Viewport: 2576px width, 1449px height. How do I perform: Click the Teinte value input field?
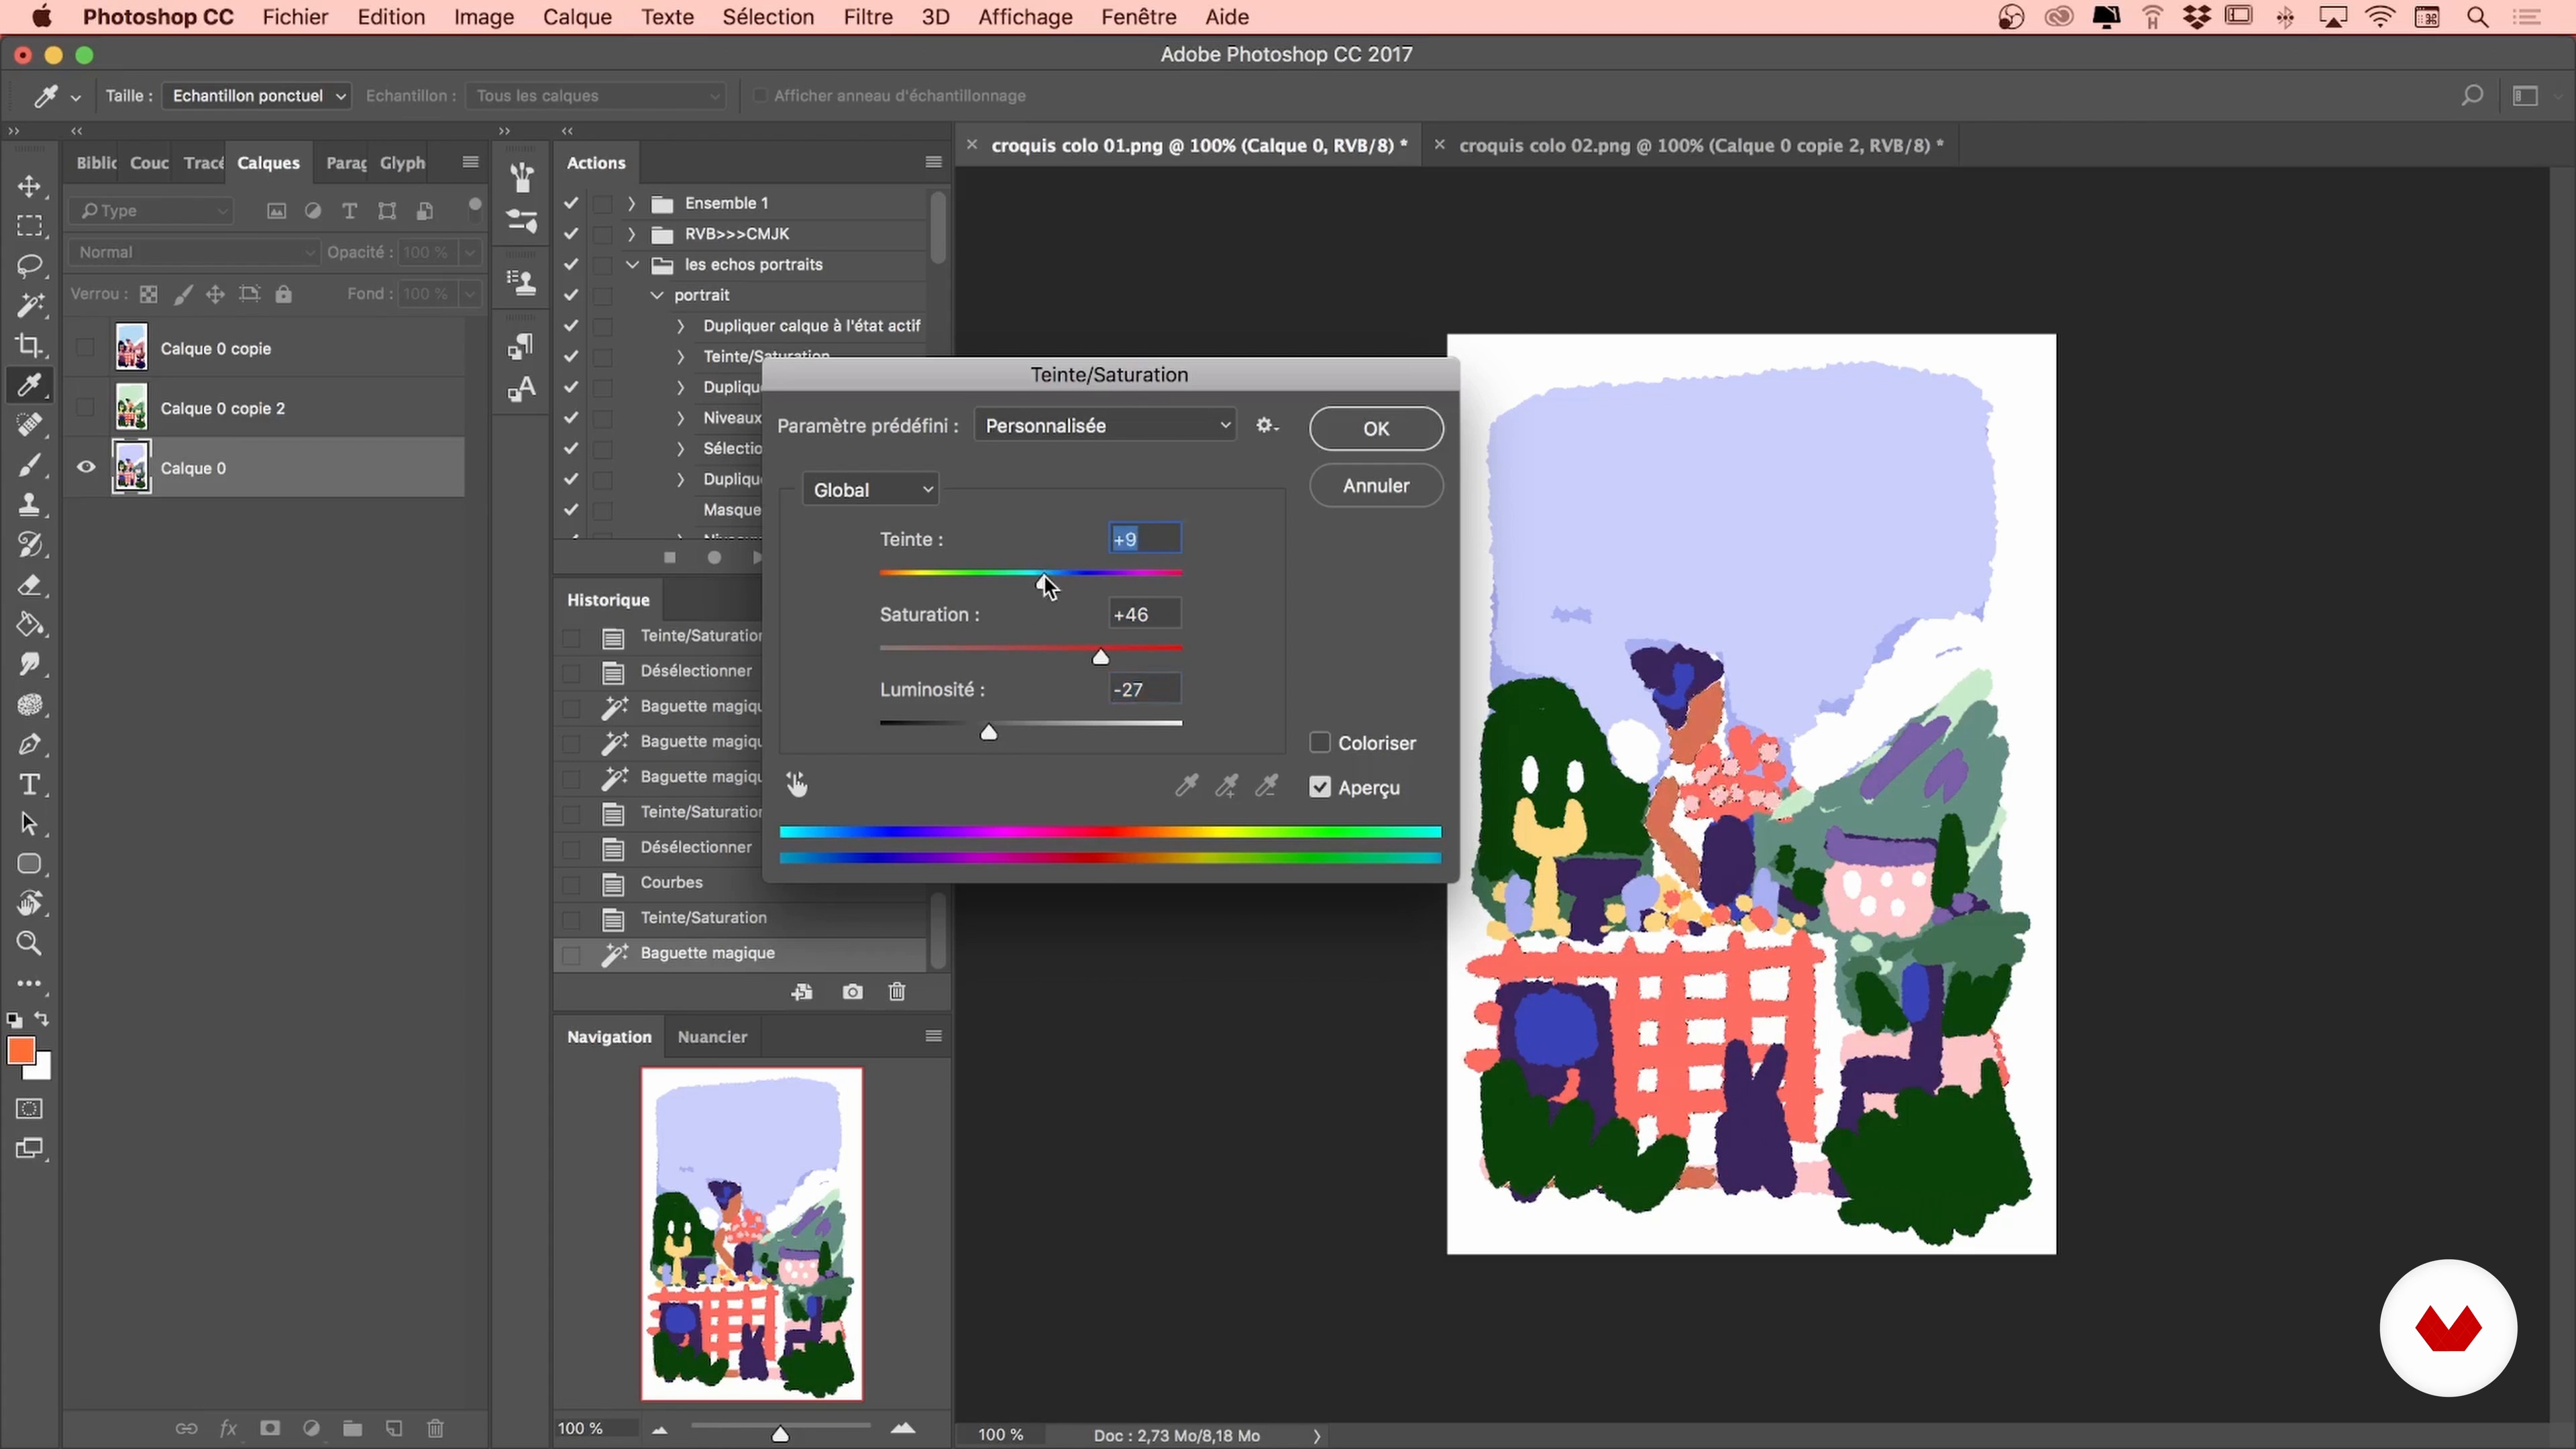click(1145, 539)
